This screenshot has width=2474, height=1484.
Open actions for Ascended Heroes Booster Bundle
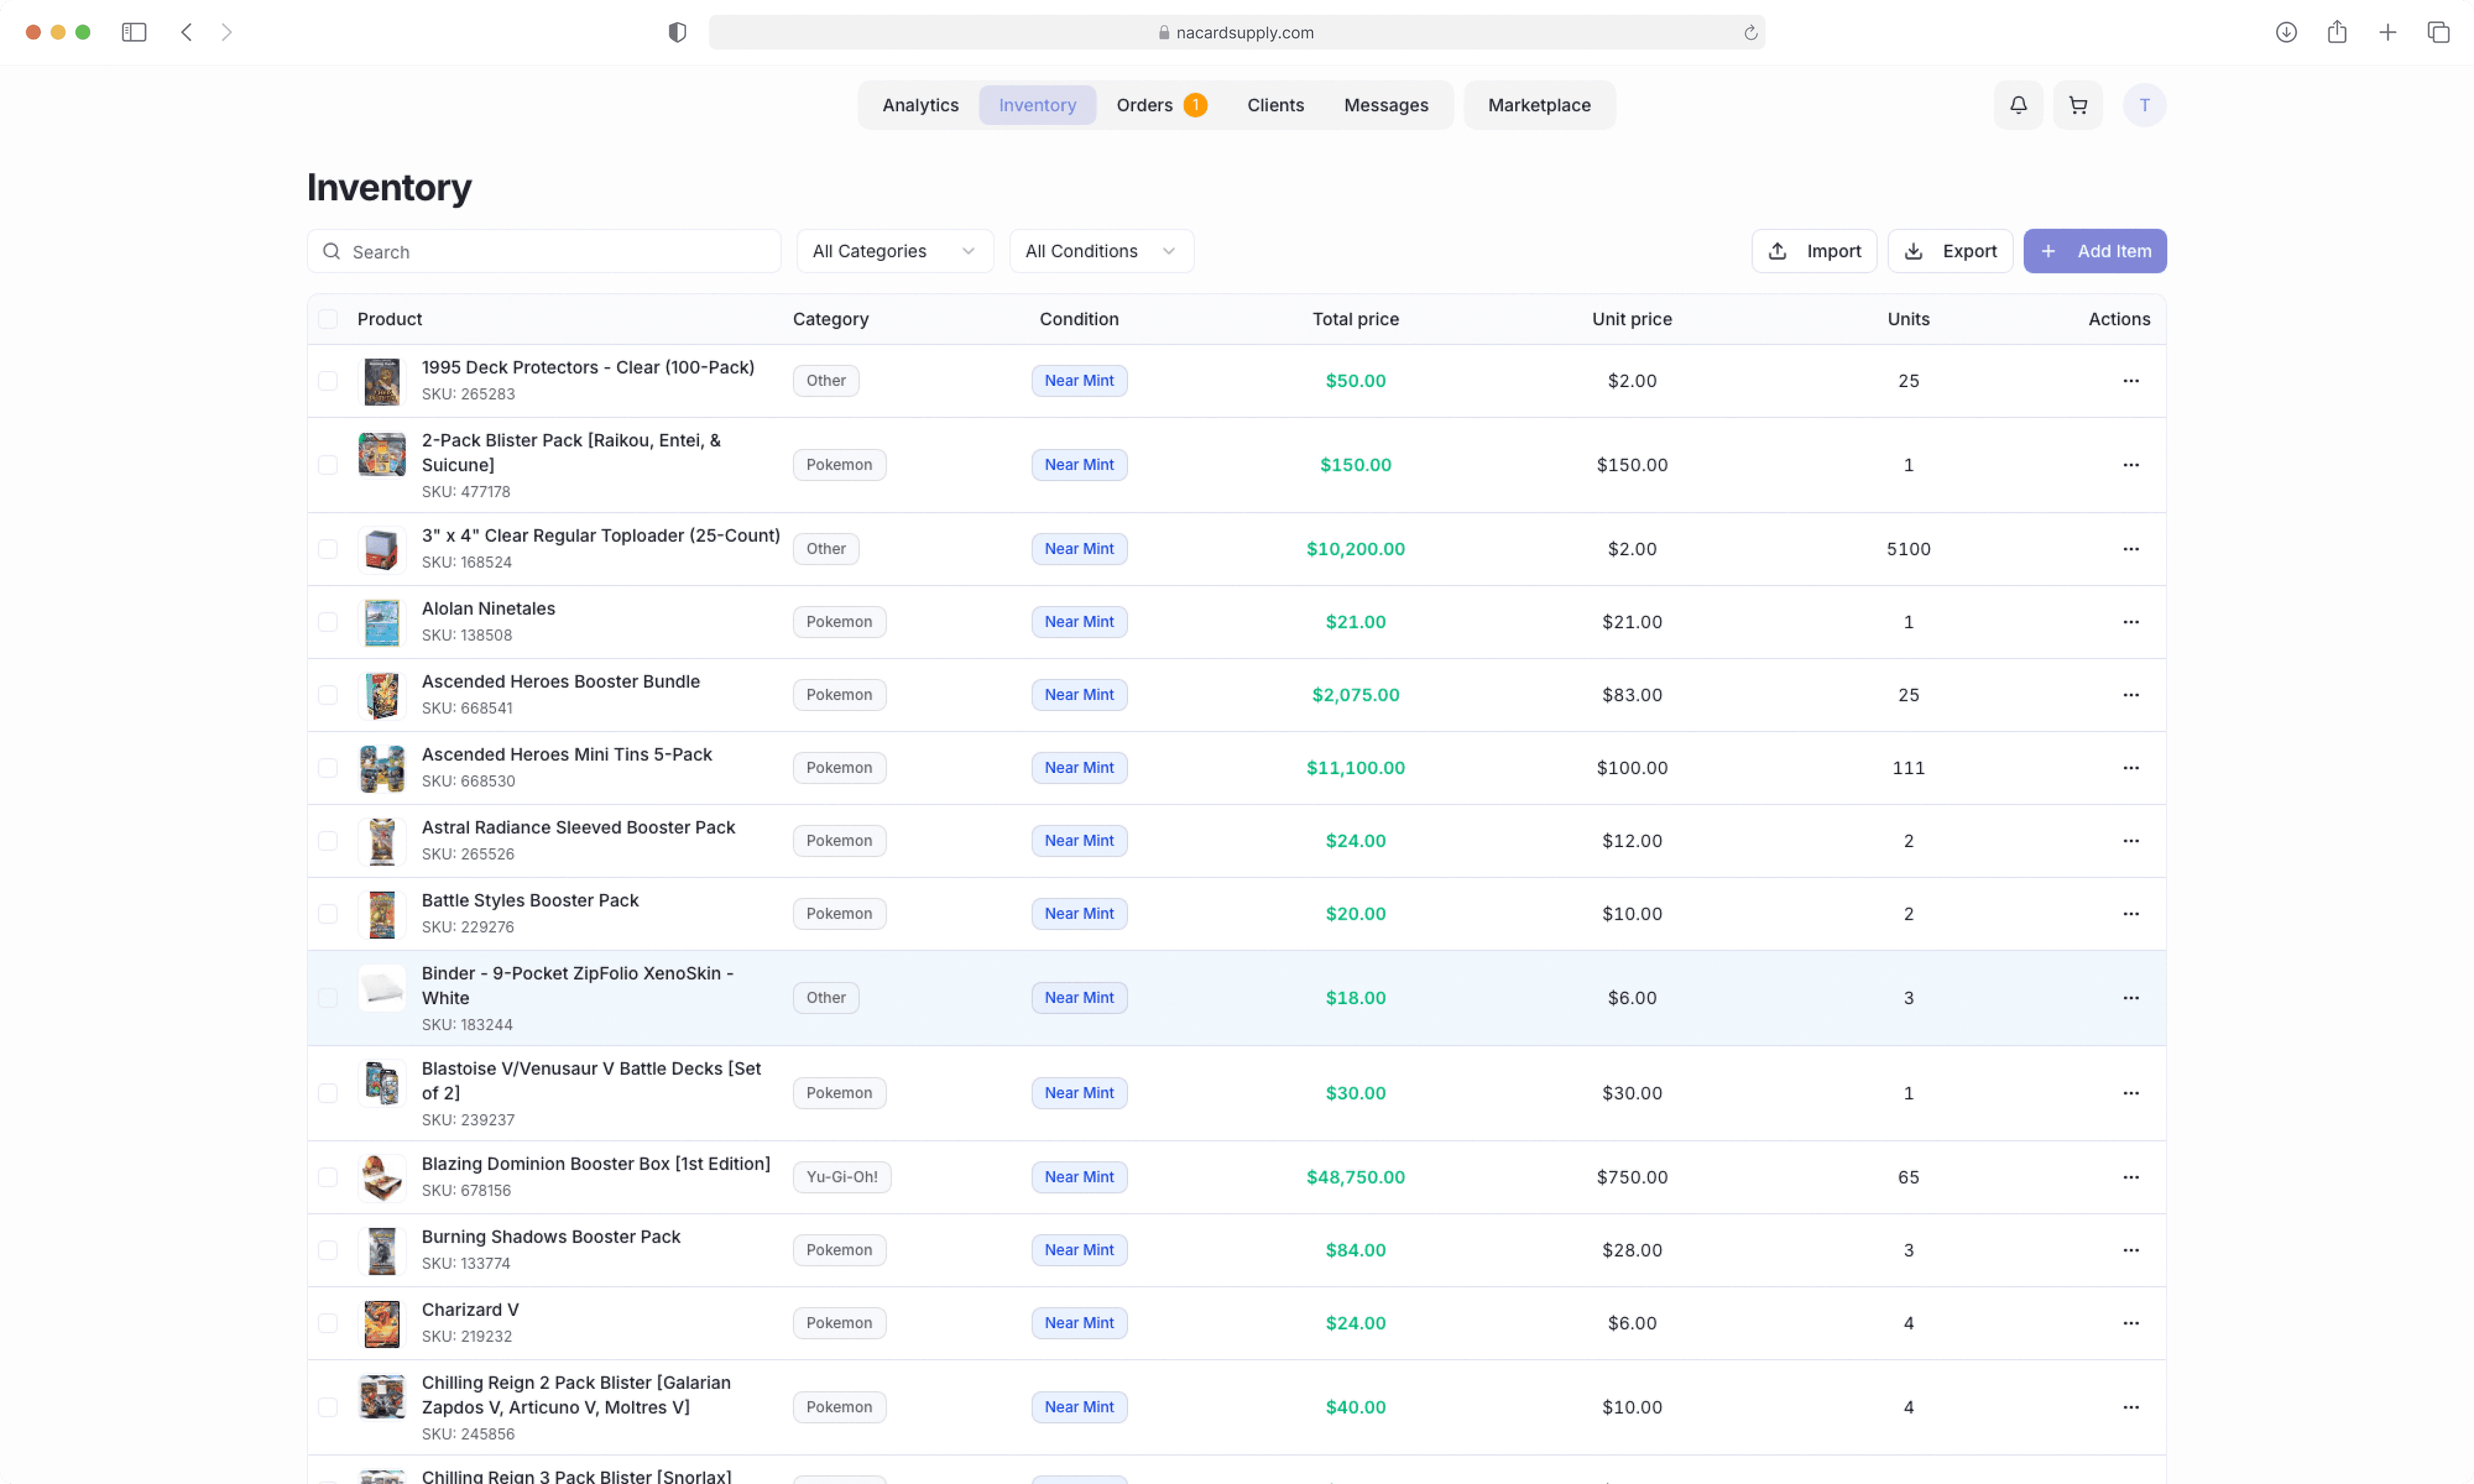point(2131,695)
